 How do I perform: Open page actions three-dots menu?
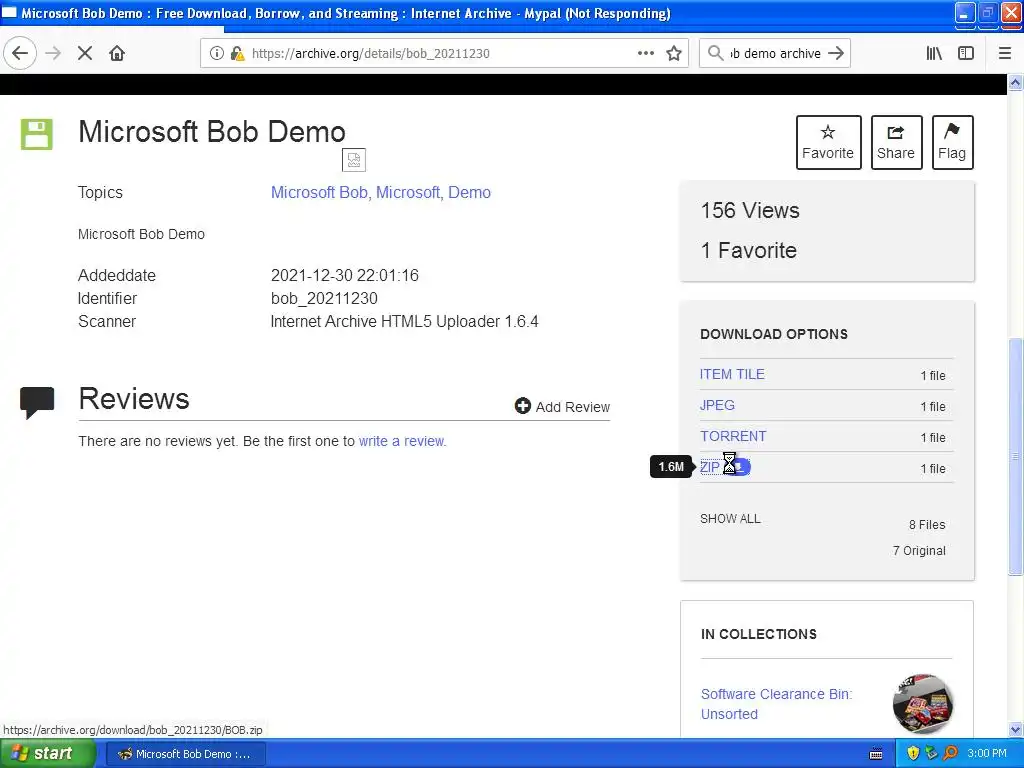(x=645, y=54)
